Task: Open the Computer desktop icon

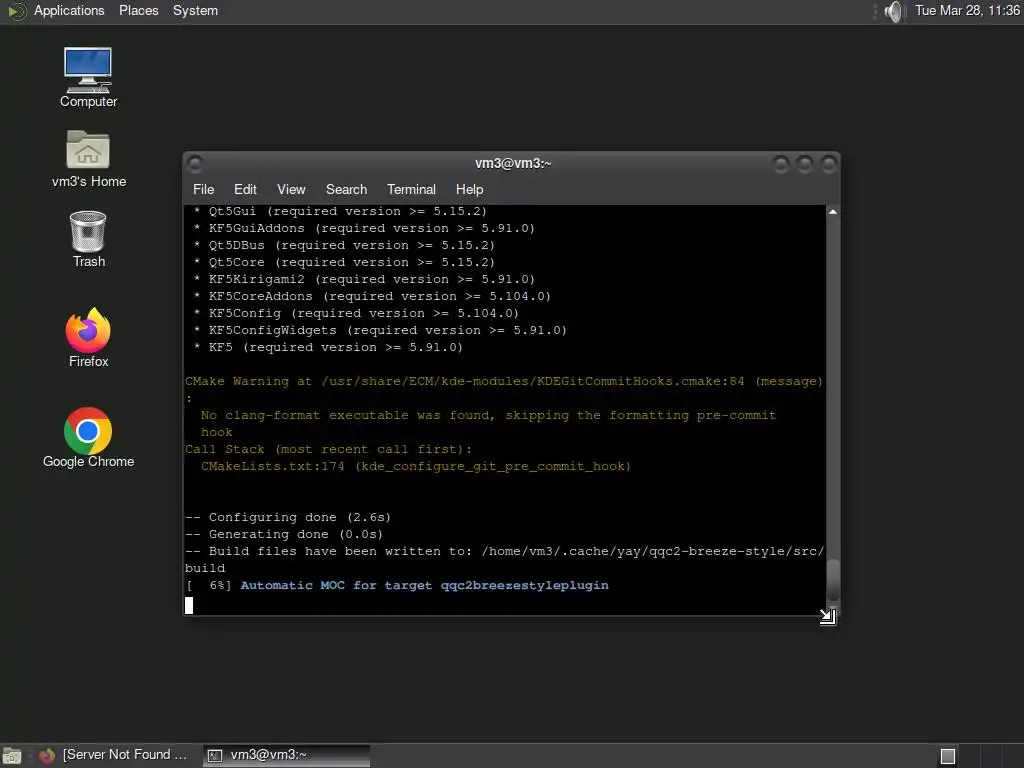Action: click(x=88, y=77)
